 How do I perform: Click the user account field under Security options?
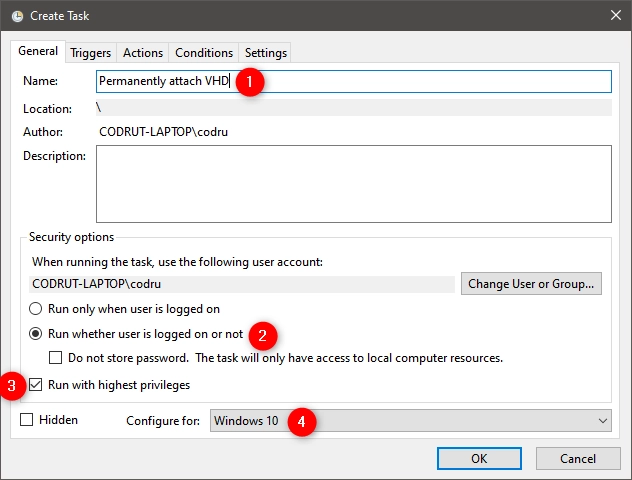[x=242, y=284]
